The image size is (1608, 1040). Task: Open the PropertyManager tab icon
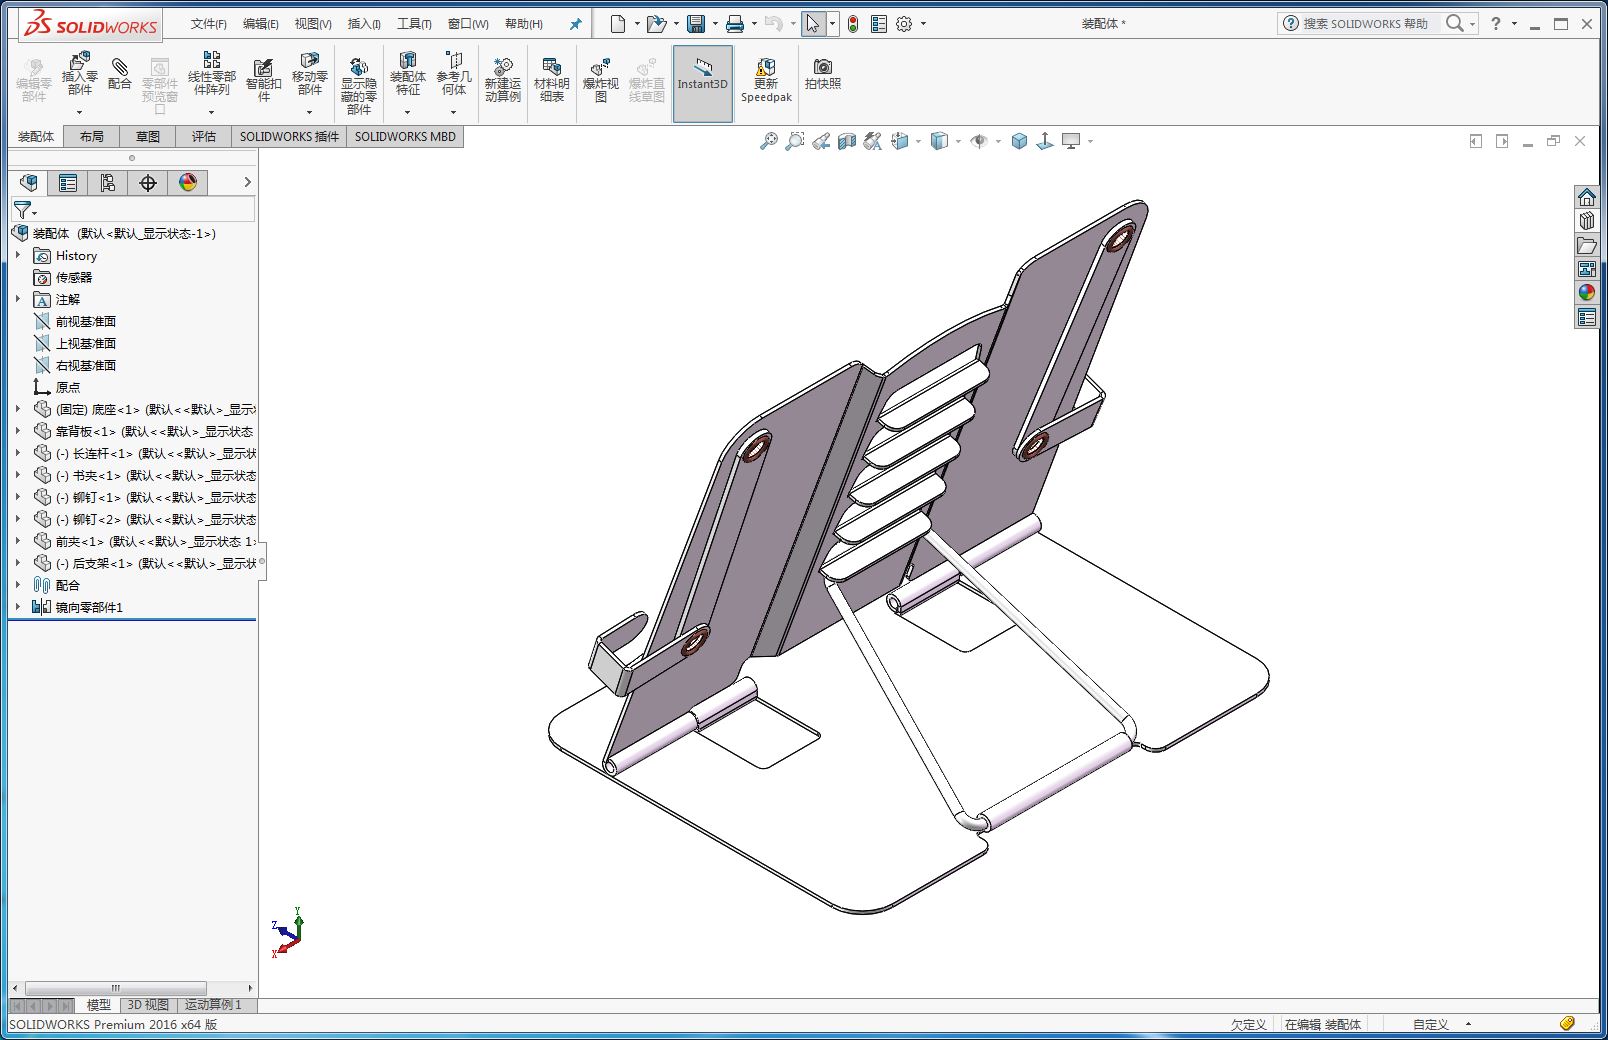(x=68, y=183)
